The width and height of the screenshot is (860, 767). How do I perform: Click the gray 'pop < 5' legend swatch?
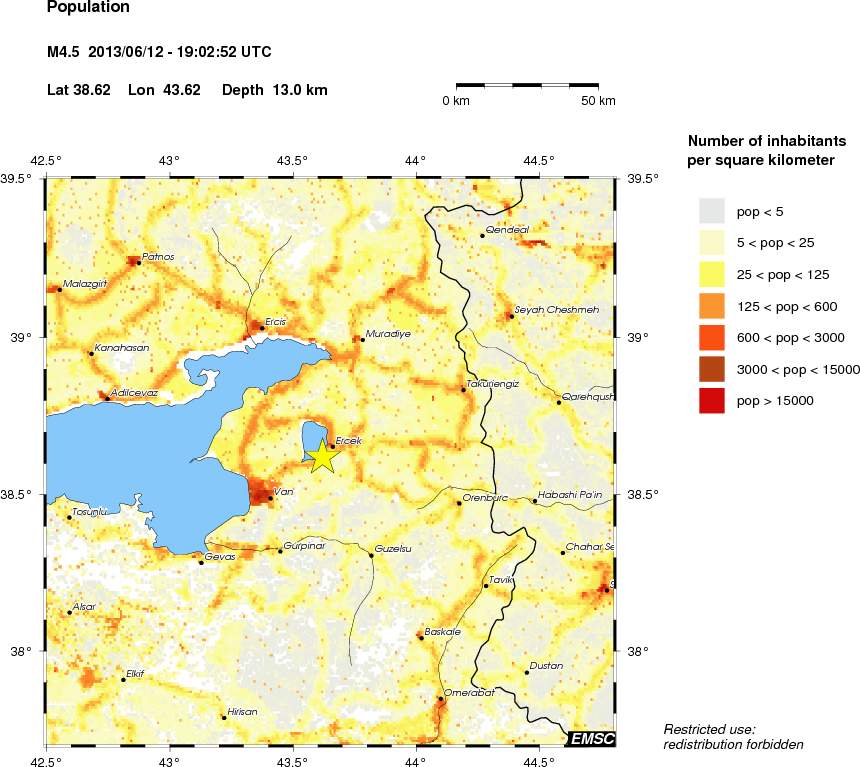[711, 210]
